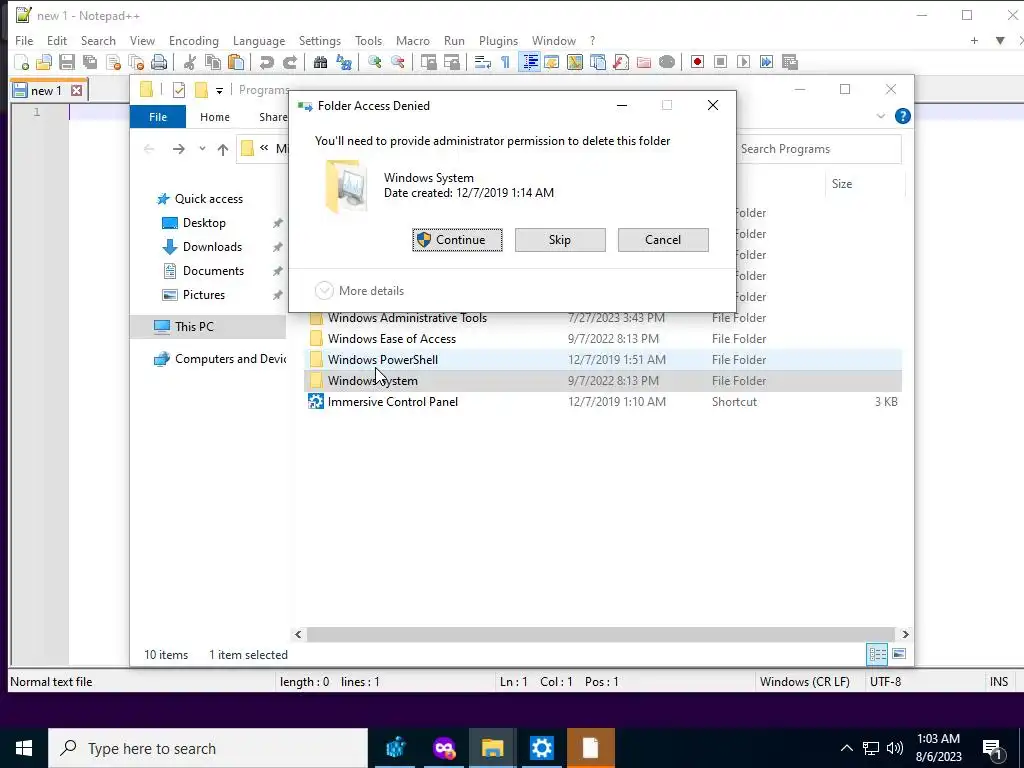Select Documents in Explorer navigation pane
1024x768 pixels.
point(213,271)
